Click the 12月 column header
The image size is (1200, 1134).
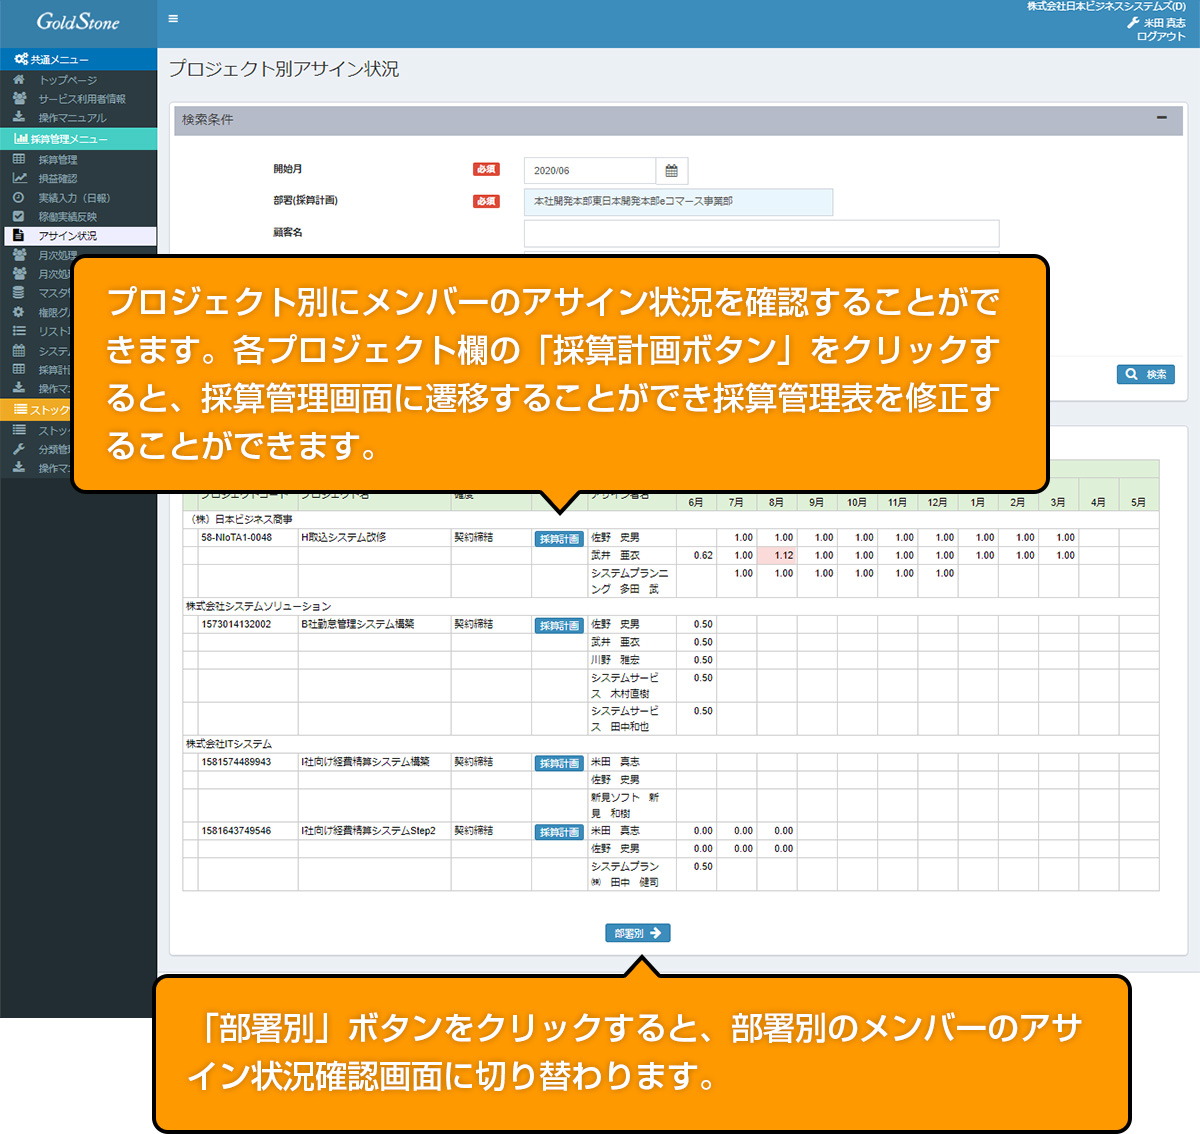click(x=938, y=503)
